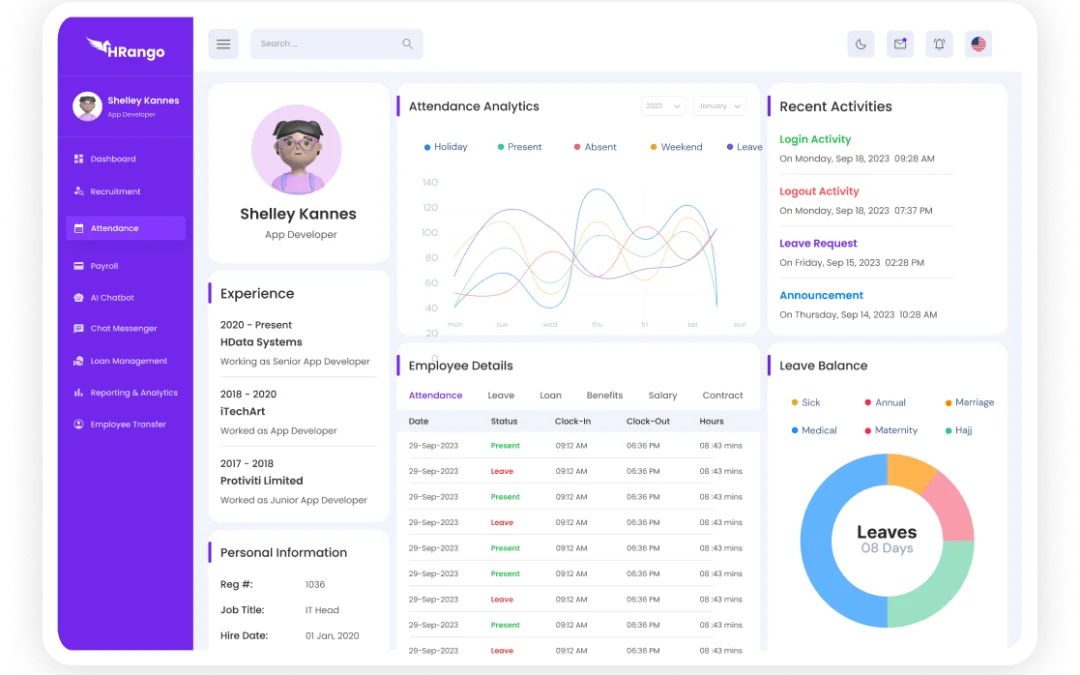Toggle the Absent legend series

[x=595, y=147]
